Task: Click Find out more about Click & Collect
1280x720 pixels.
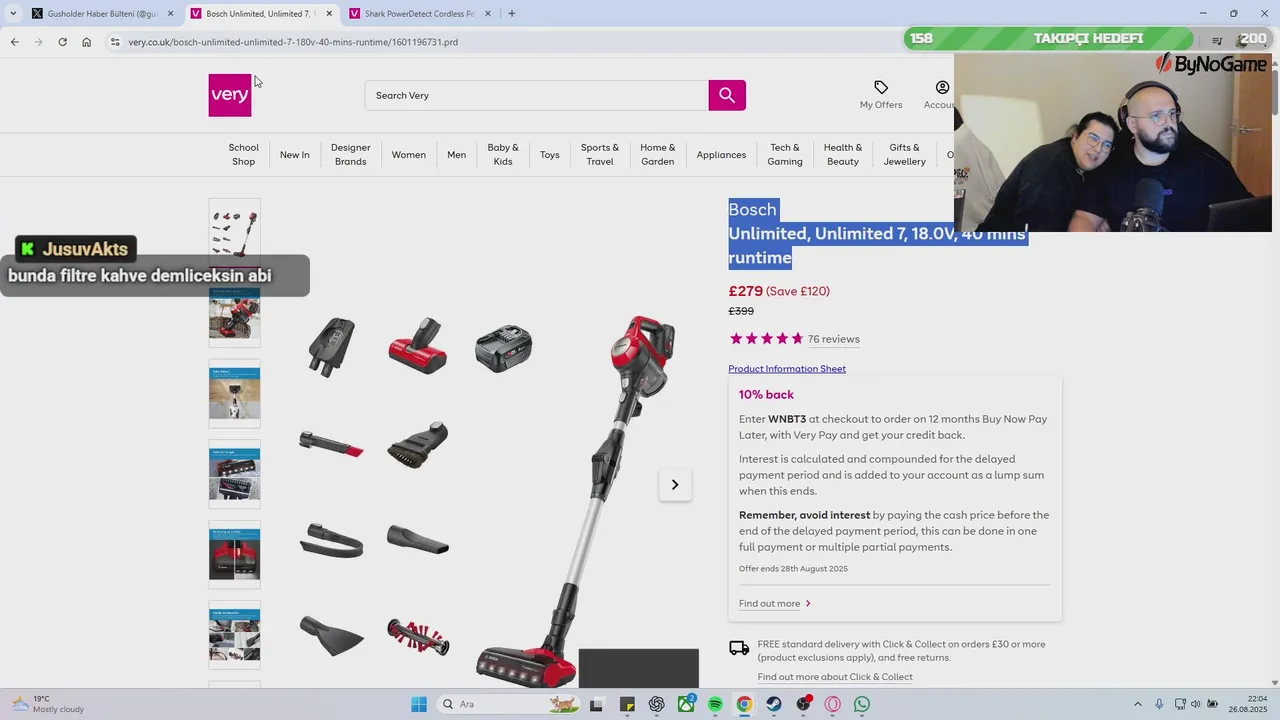Action: (x=835, y=677)
